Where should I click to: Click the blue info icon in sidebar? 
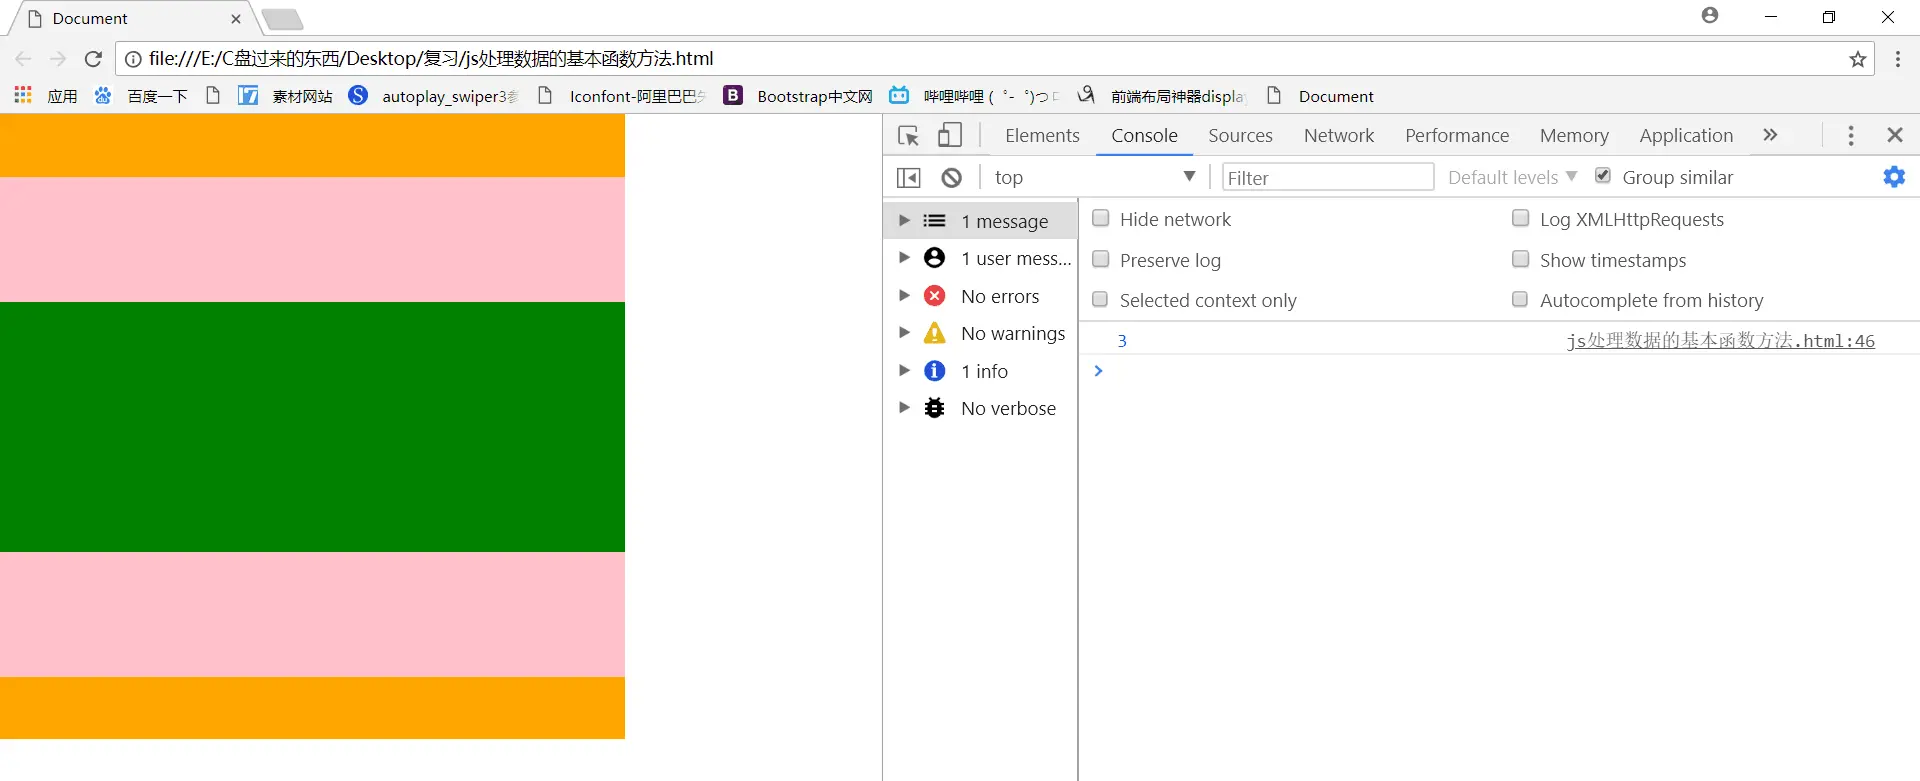click(x=935, y=371)
